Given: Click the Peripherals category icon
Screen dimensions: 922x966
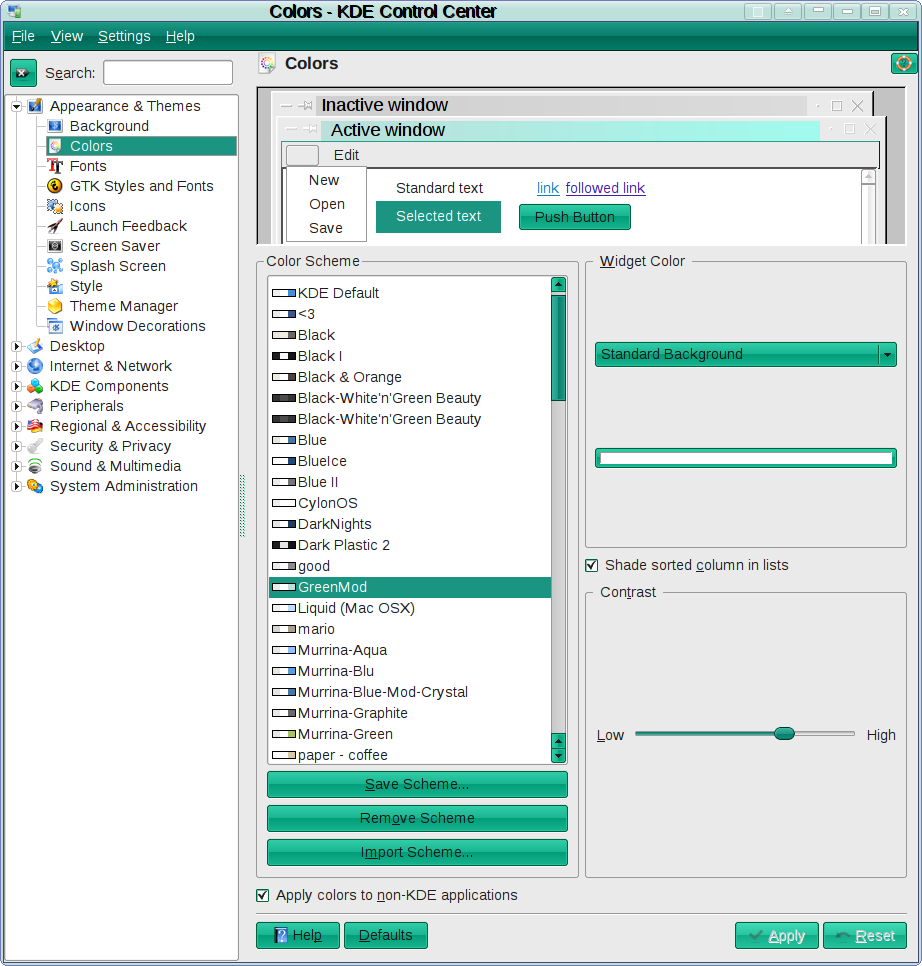Looking at the screenshot, I should click(x=36, y=406).
